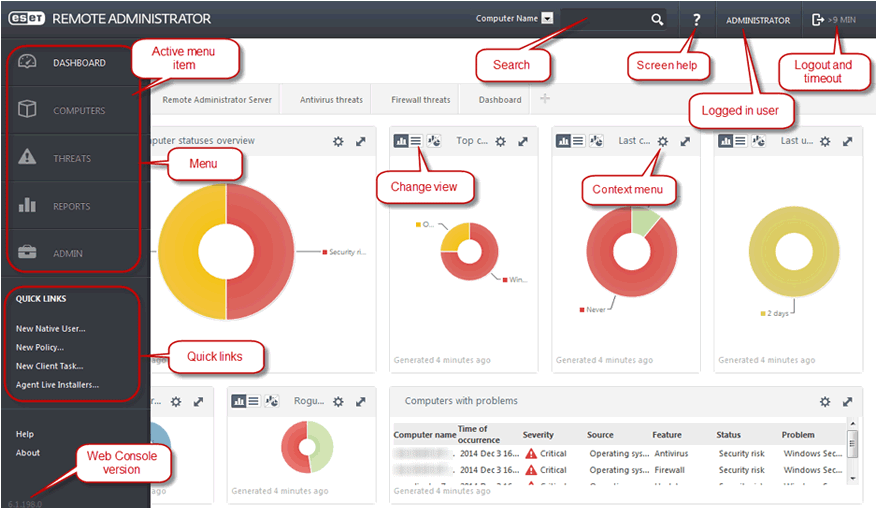
Task: Sort by the Source column header
Action: (x=600, y=435)
